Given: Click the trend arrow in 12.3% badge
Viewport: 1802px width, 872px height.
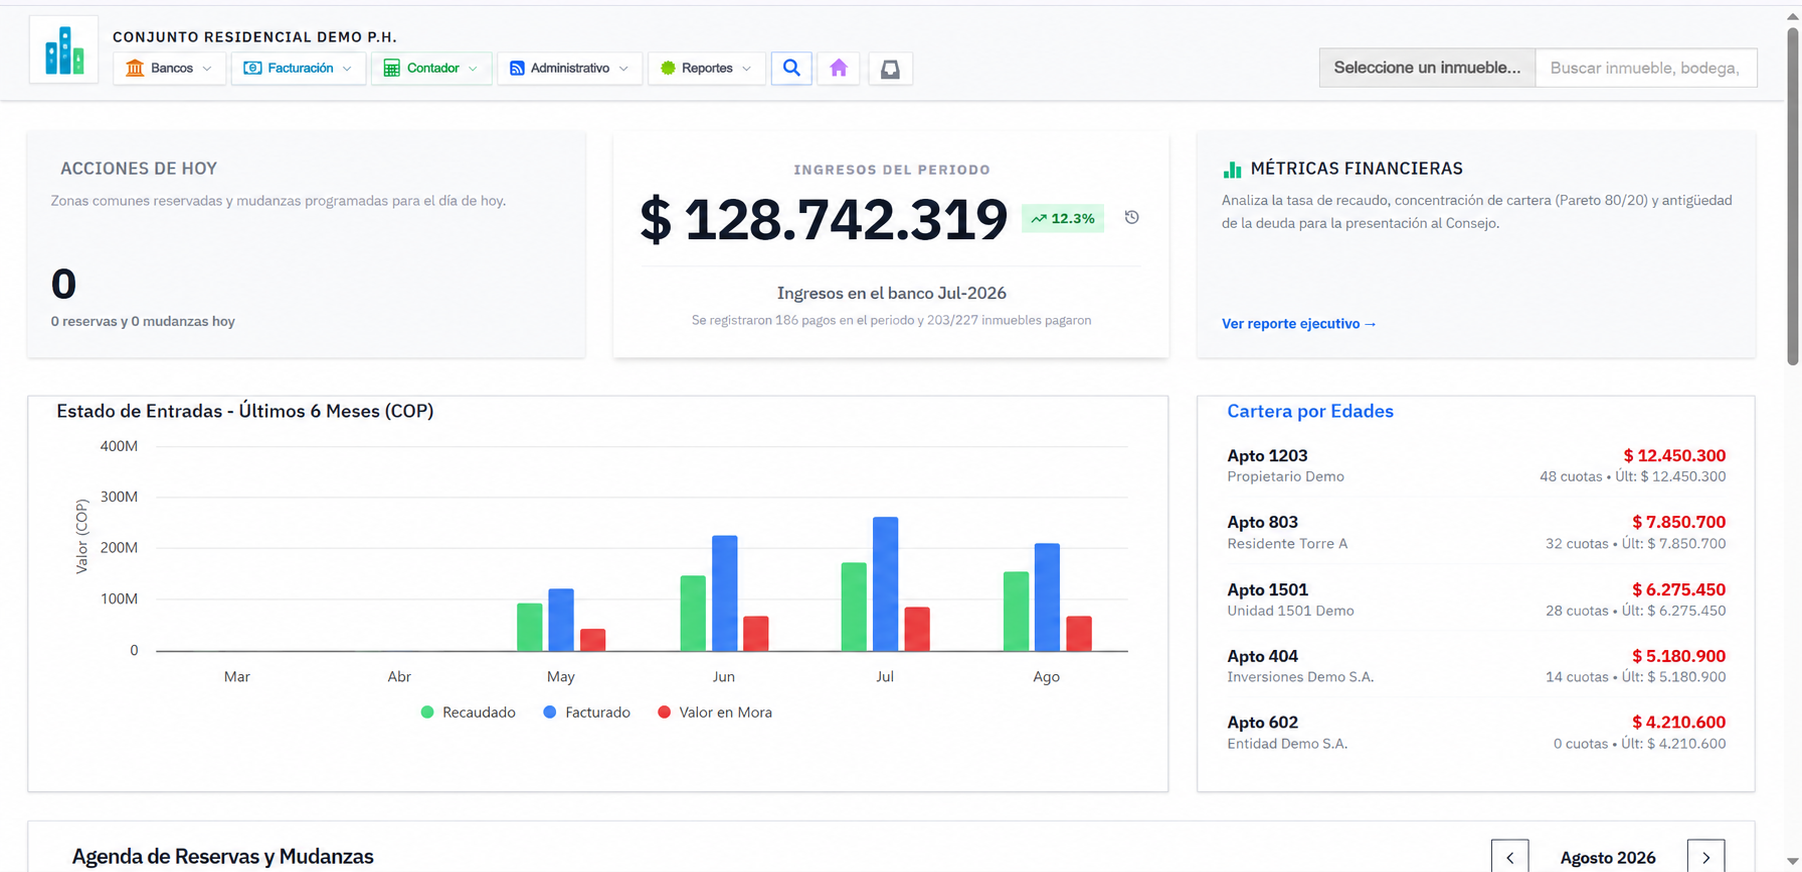Looking at the screenshot, I should pos(1039,218).
